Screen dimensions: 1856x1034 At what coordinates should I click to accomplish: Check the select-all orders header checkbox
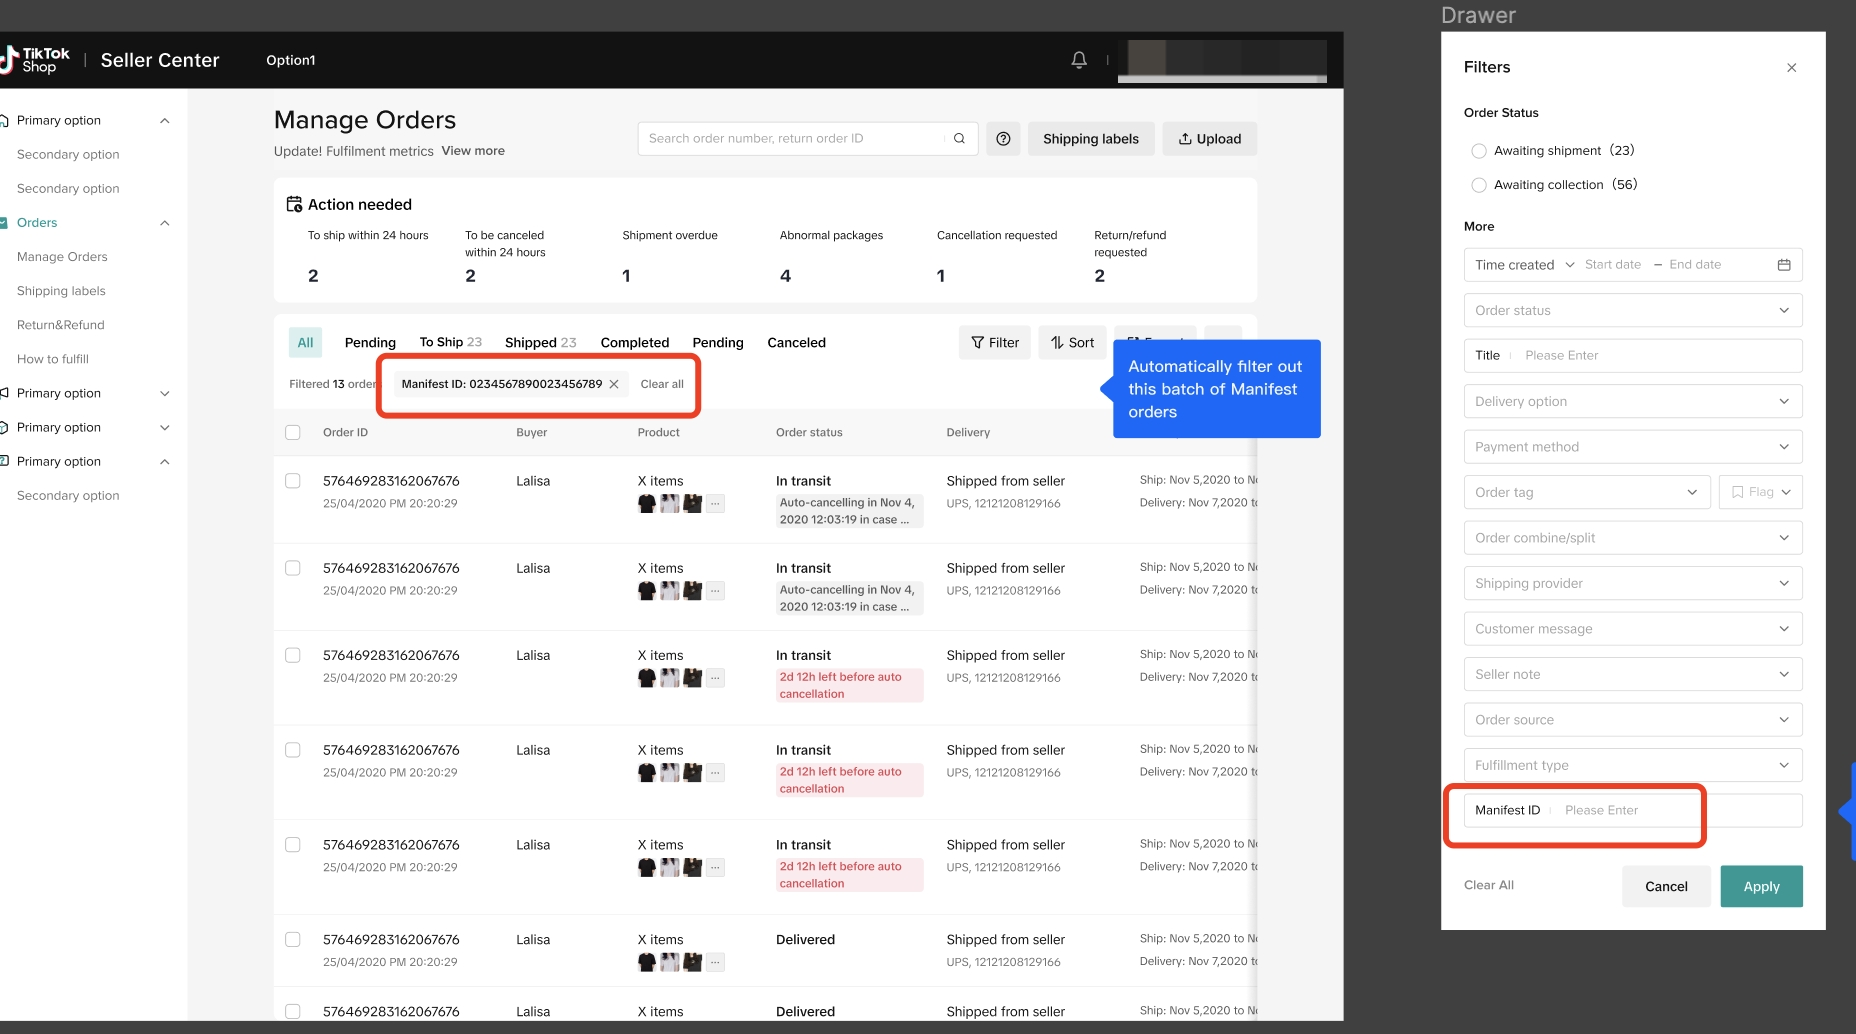click(x=293, y=433)
